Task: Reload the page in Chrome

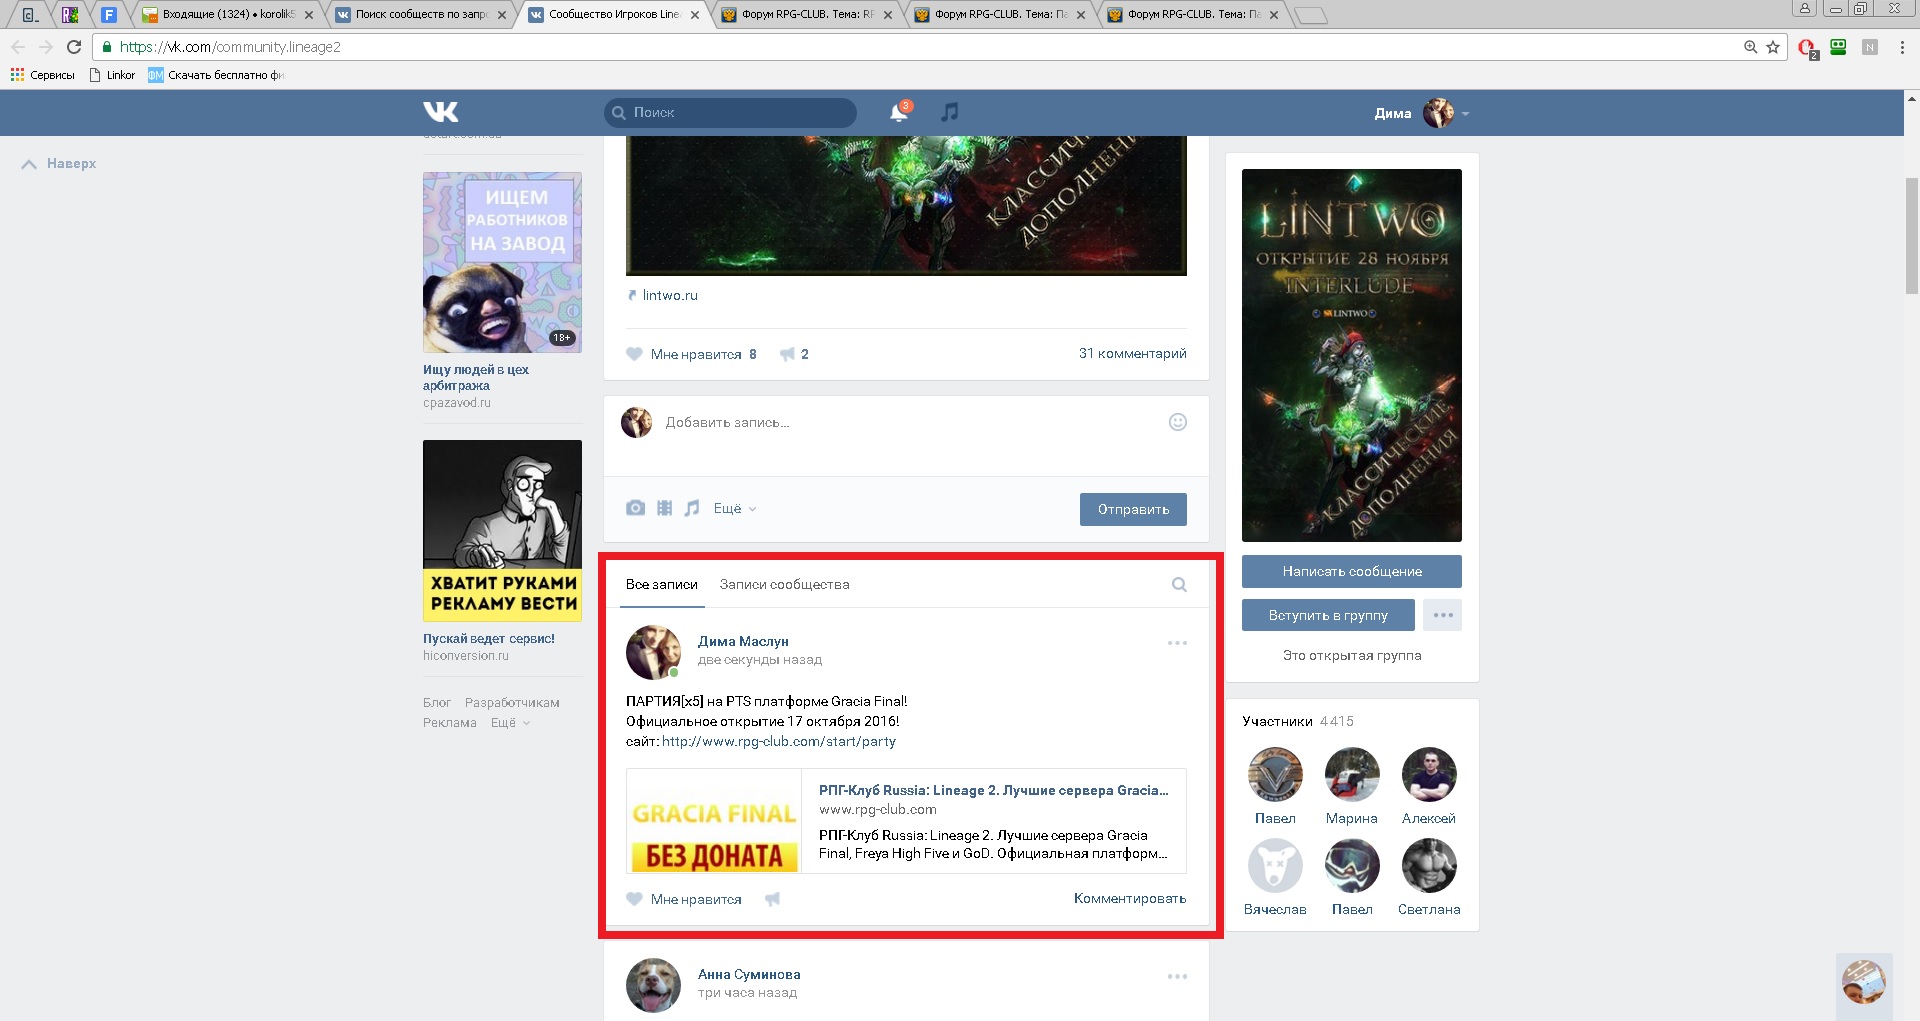Action: 74,47
